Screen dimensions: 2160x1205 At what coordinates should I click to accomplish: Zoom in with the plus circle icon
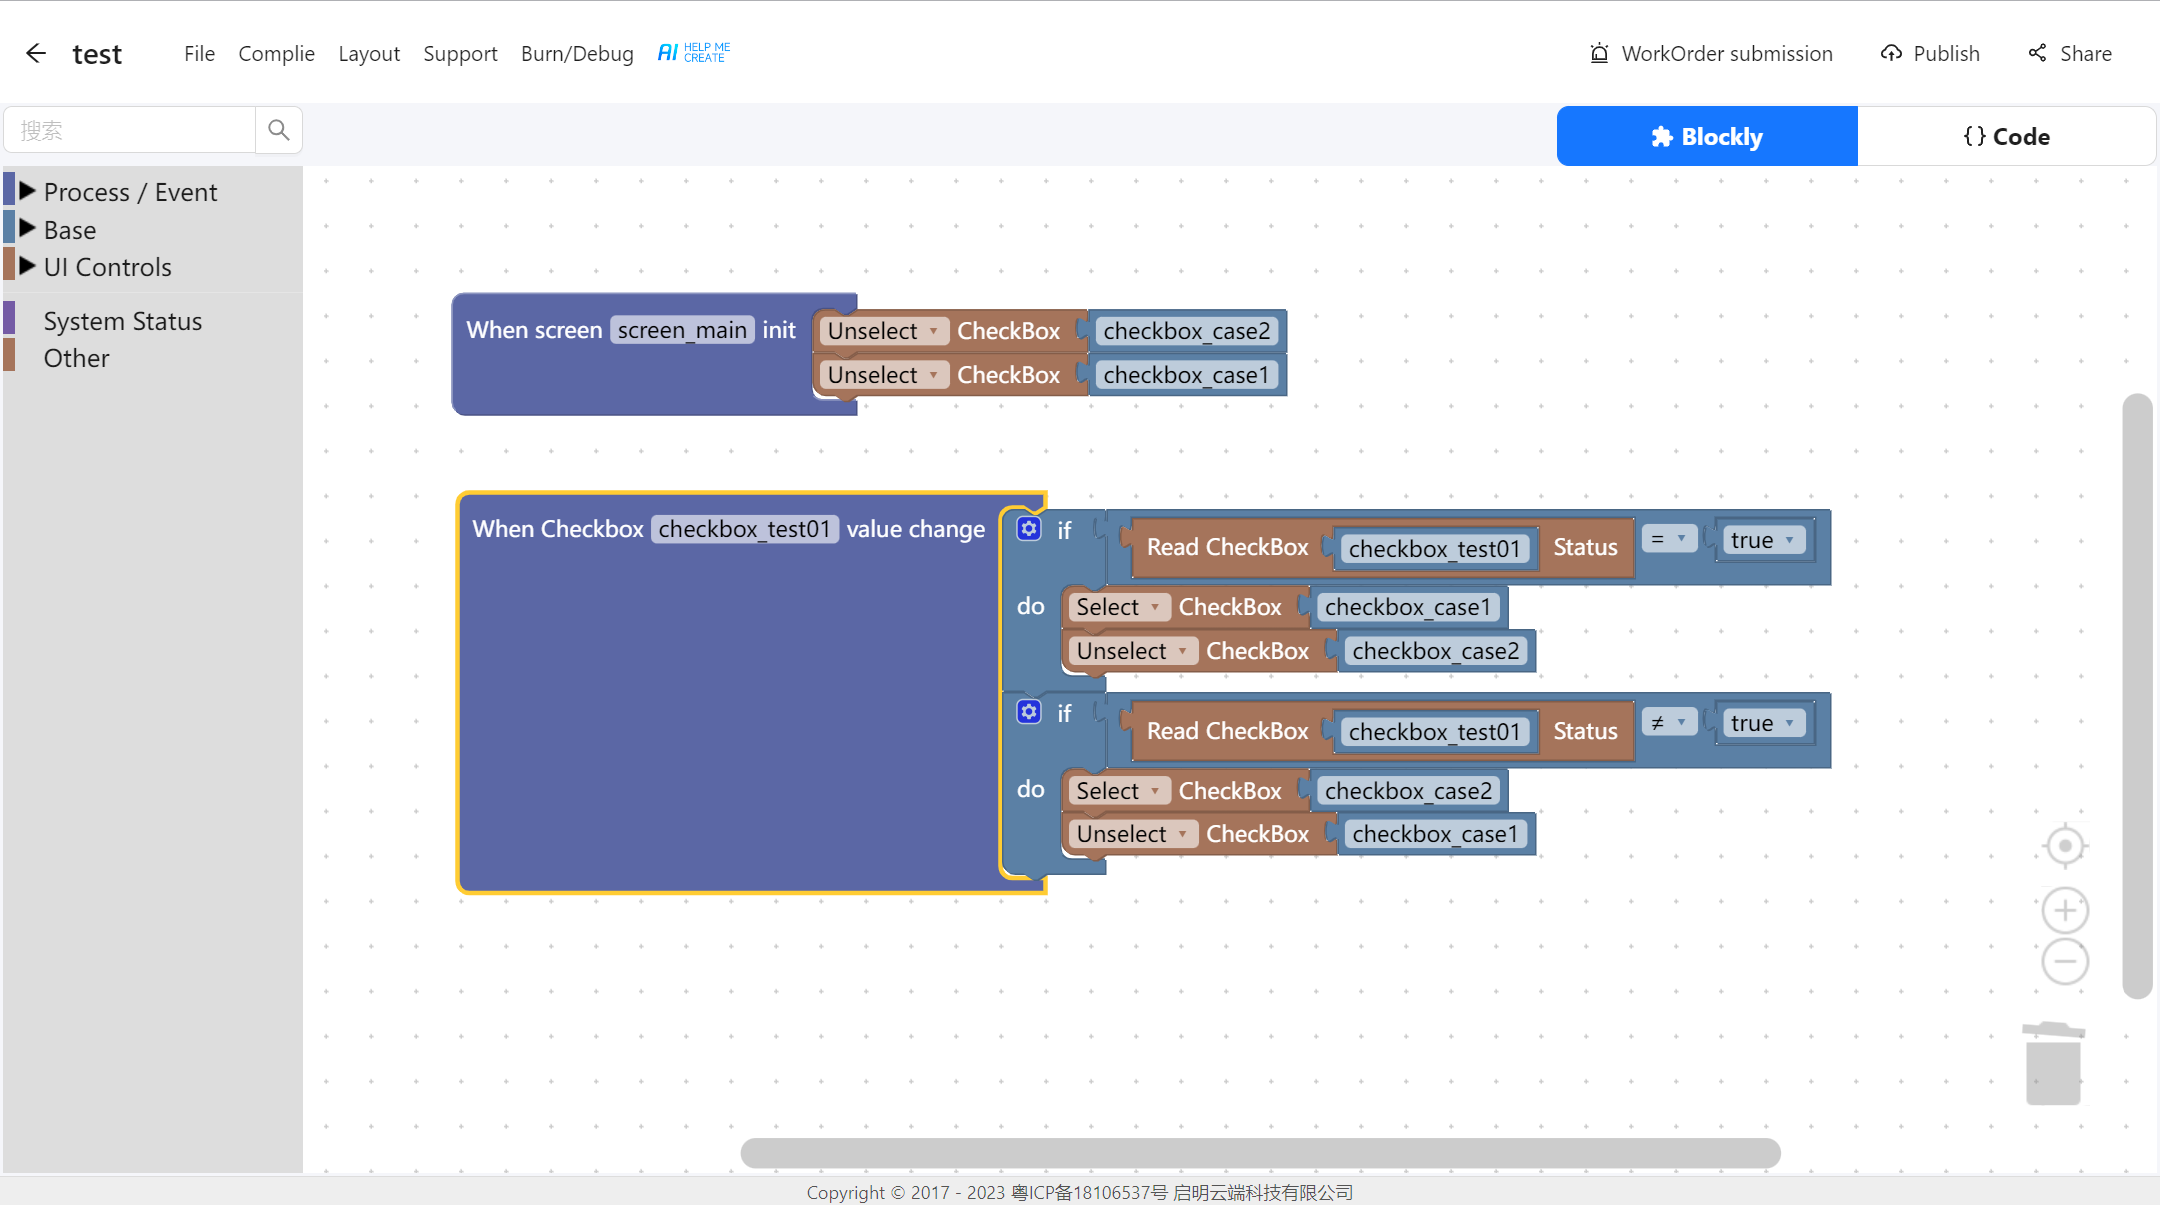point(2065,910)
